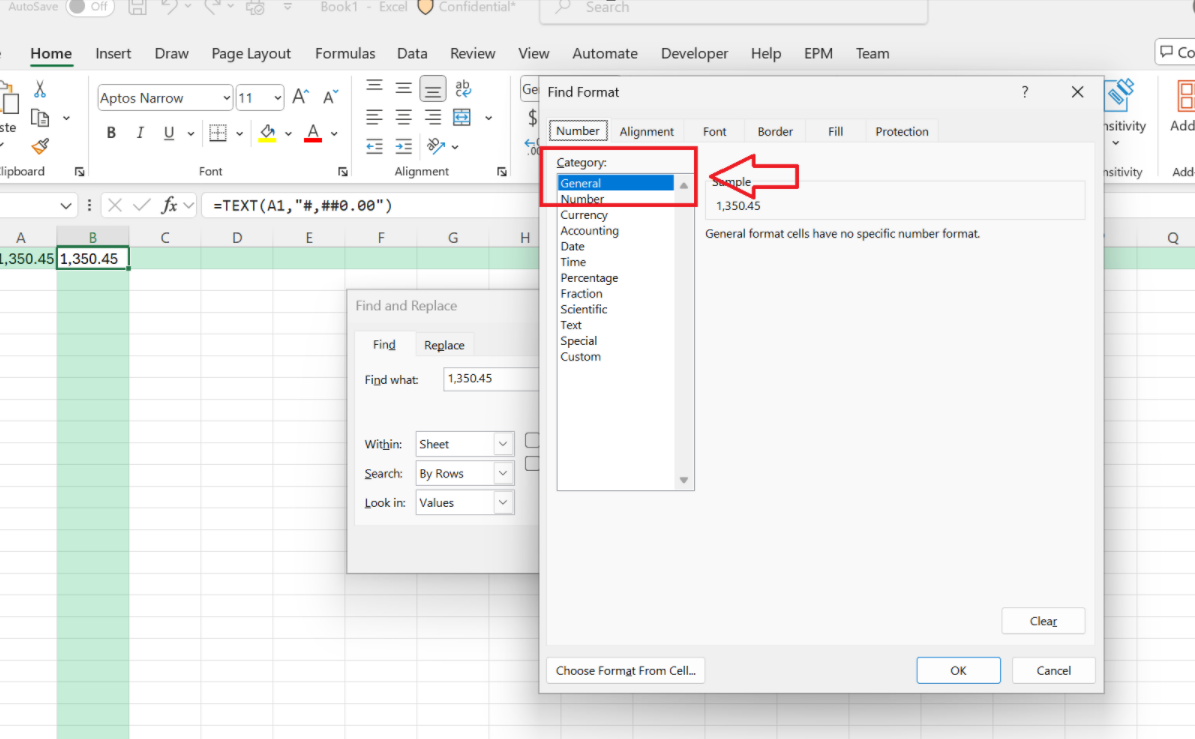The width and height of the screenshot is (1195, 739).
Task: Click the yellow Fill Color button
Action: pos(268,133)
